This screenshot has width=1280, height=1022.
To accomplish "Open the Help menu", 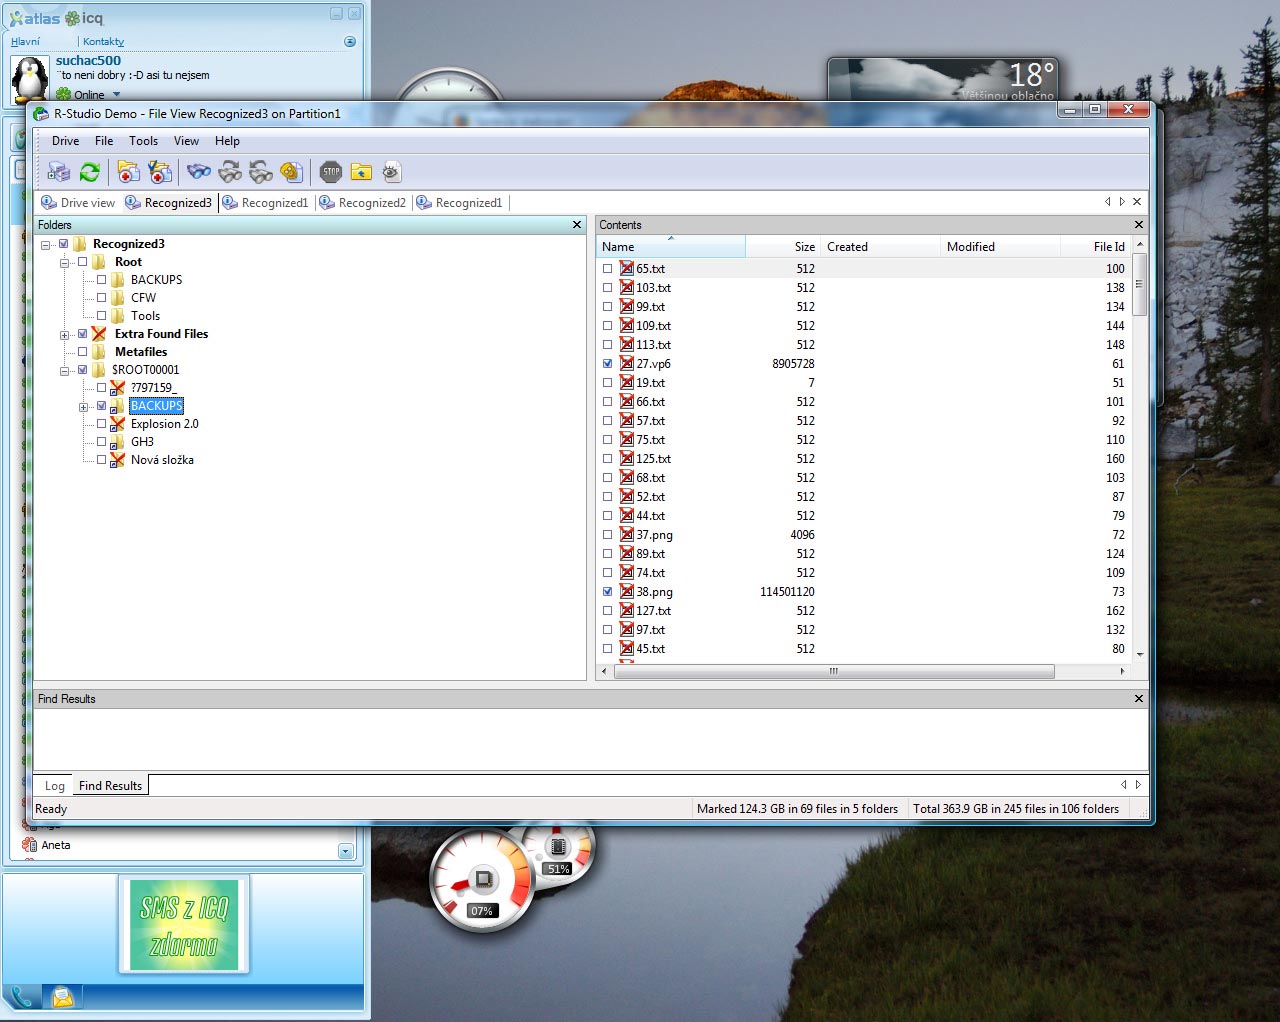I will click(x=227, y=141).
